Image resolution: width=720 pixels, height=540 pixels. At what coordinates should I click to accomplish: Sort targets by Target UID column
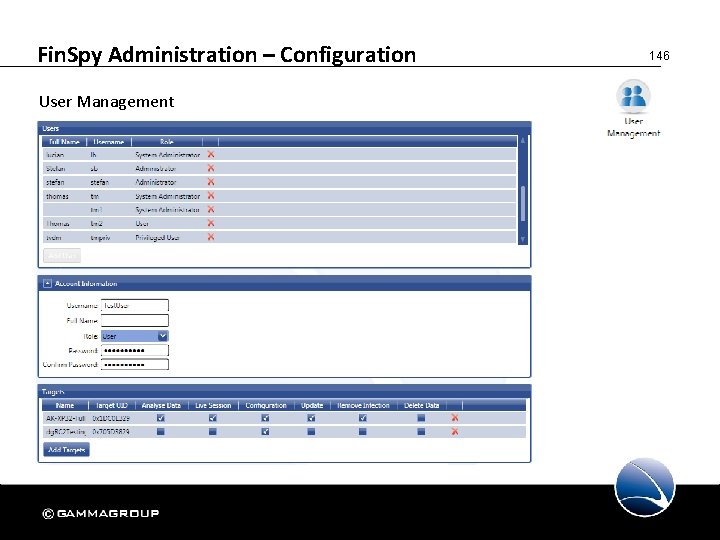pos(112,405)
